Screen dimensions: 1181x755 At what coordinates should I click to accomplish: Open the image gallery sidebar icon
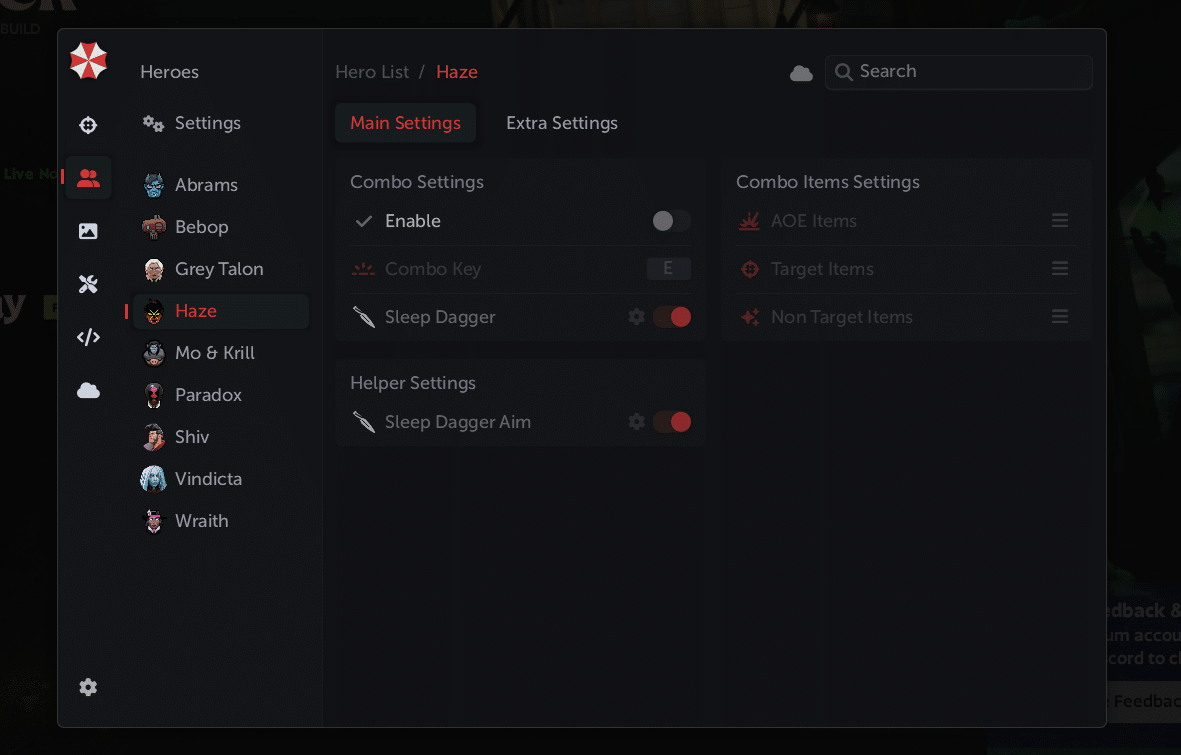(x=88, y=231)
